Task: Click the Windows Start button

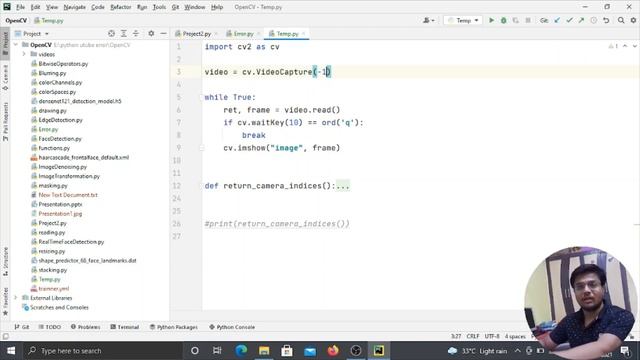Action: (11, 351)
